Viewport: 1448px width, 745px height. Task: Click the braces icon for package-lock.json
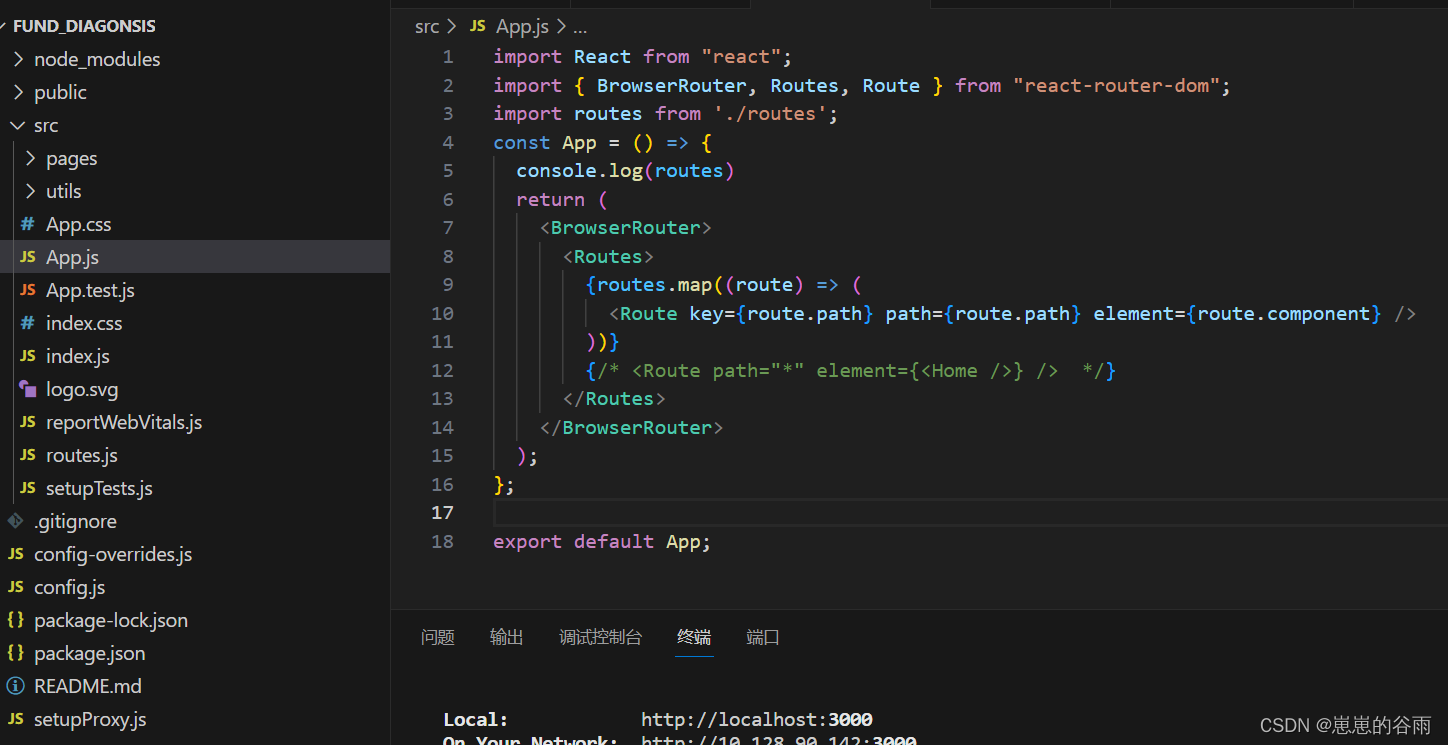tap(15, 620)
